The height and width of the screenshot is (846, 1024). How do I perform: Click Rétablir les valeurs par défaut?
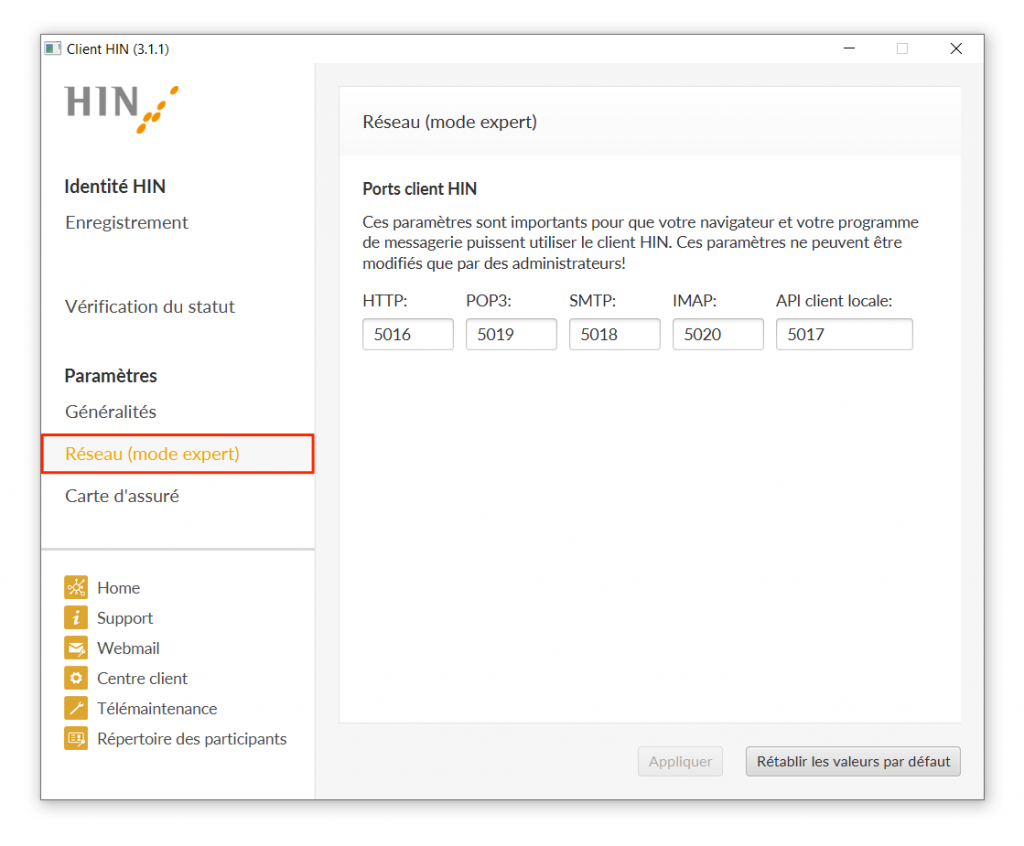pyautogui.click(x=853, y=762)
